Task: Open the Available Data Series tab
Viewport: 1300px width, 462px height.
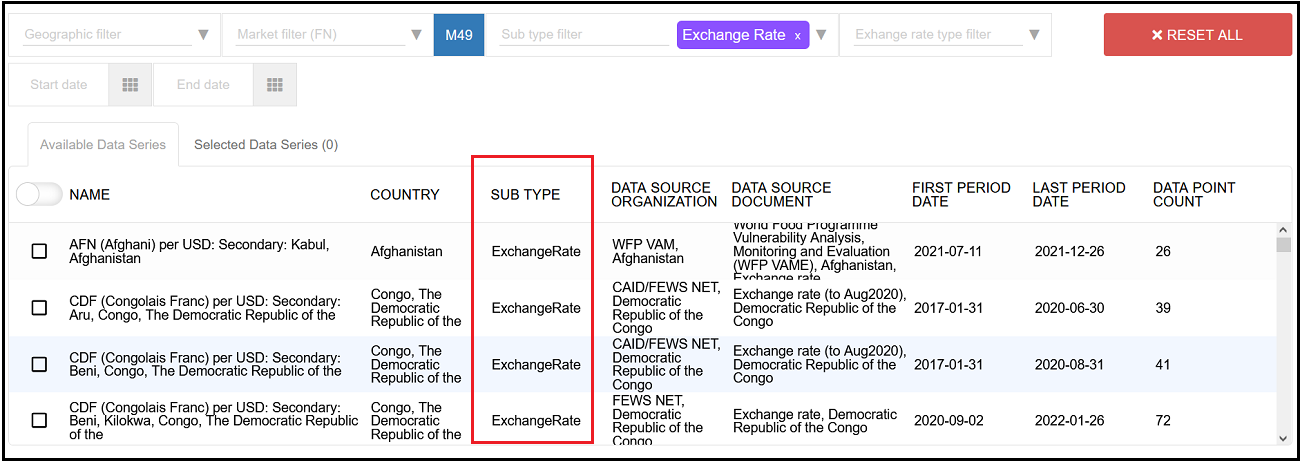Action: point(103,145)
